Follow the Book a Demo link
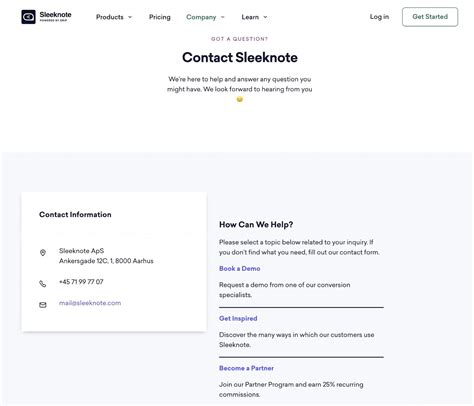 point(239,269)
